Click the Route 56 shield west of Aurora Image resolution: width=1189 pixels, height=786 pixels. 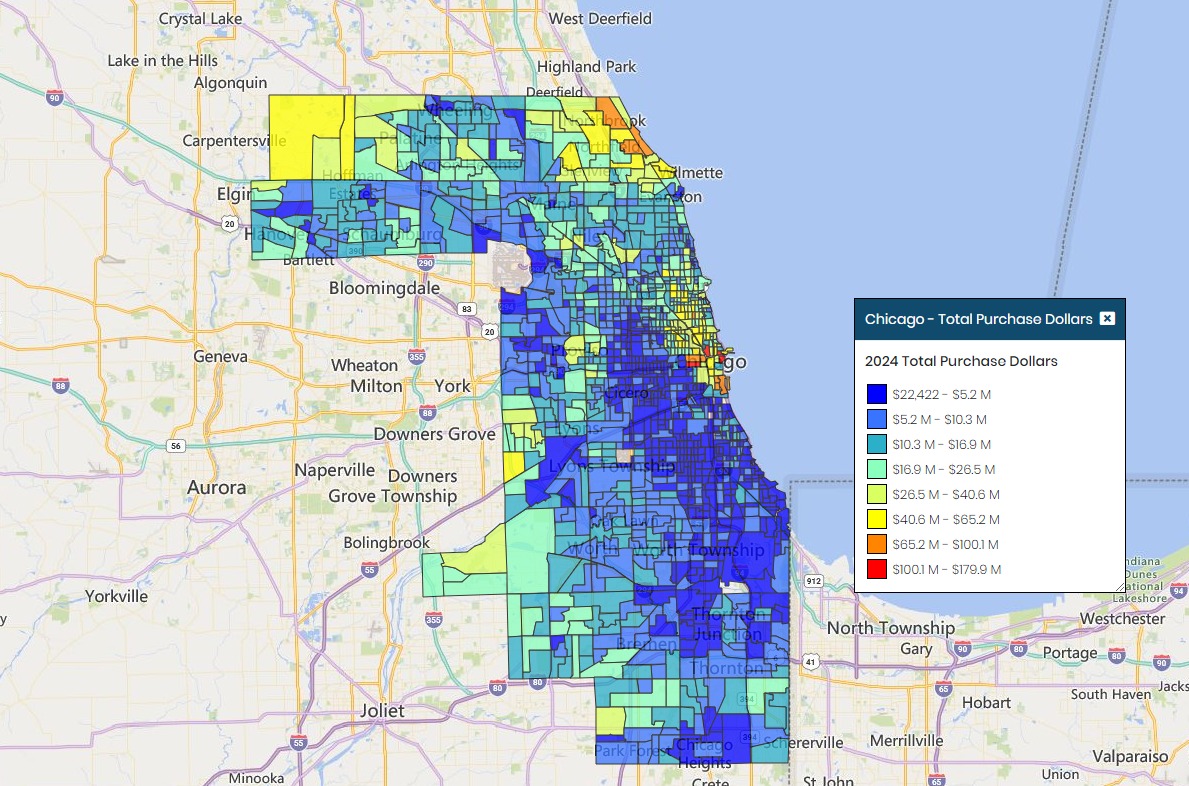point(176,446)
